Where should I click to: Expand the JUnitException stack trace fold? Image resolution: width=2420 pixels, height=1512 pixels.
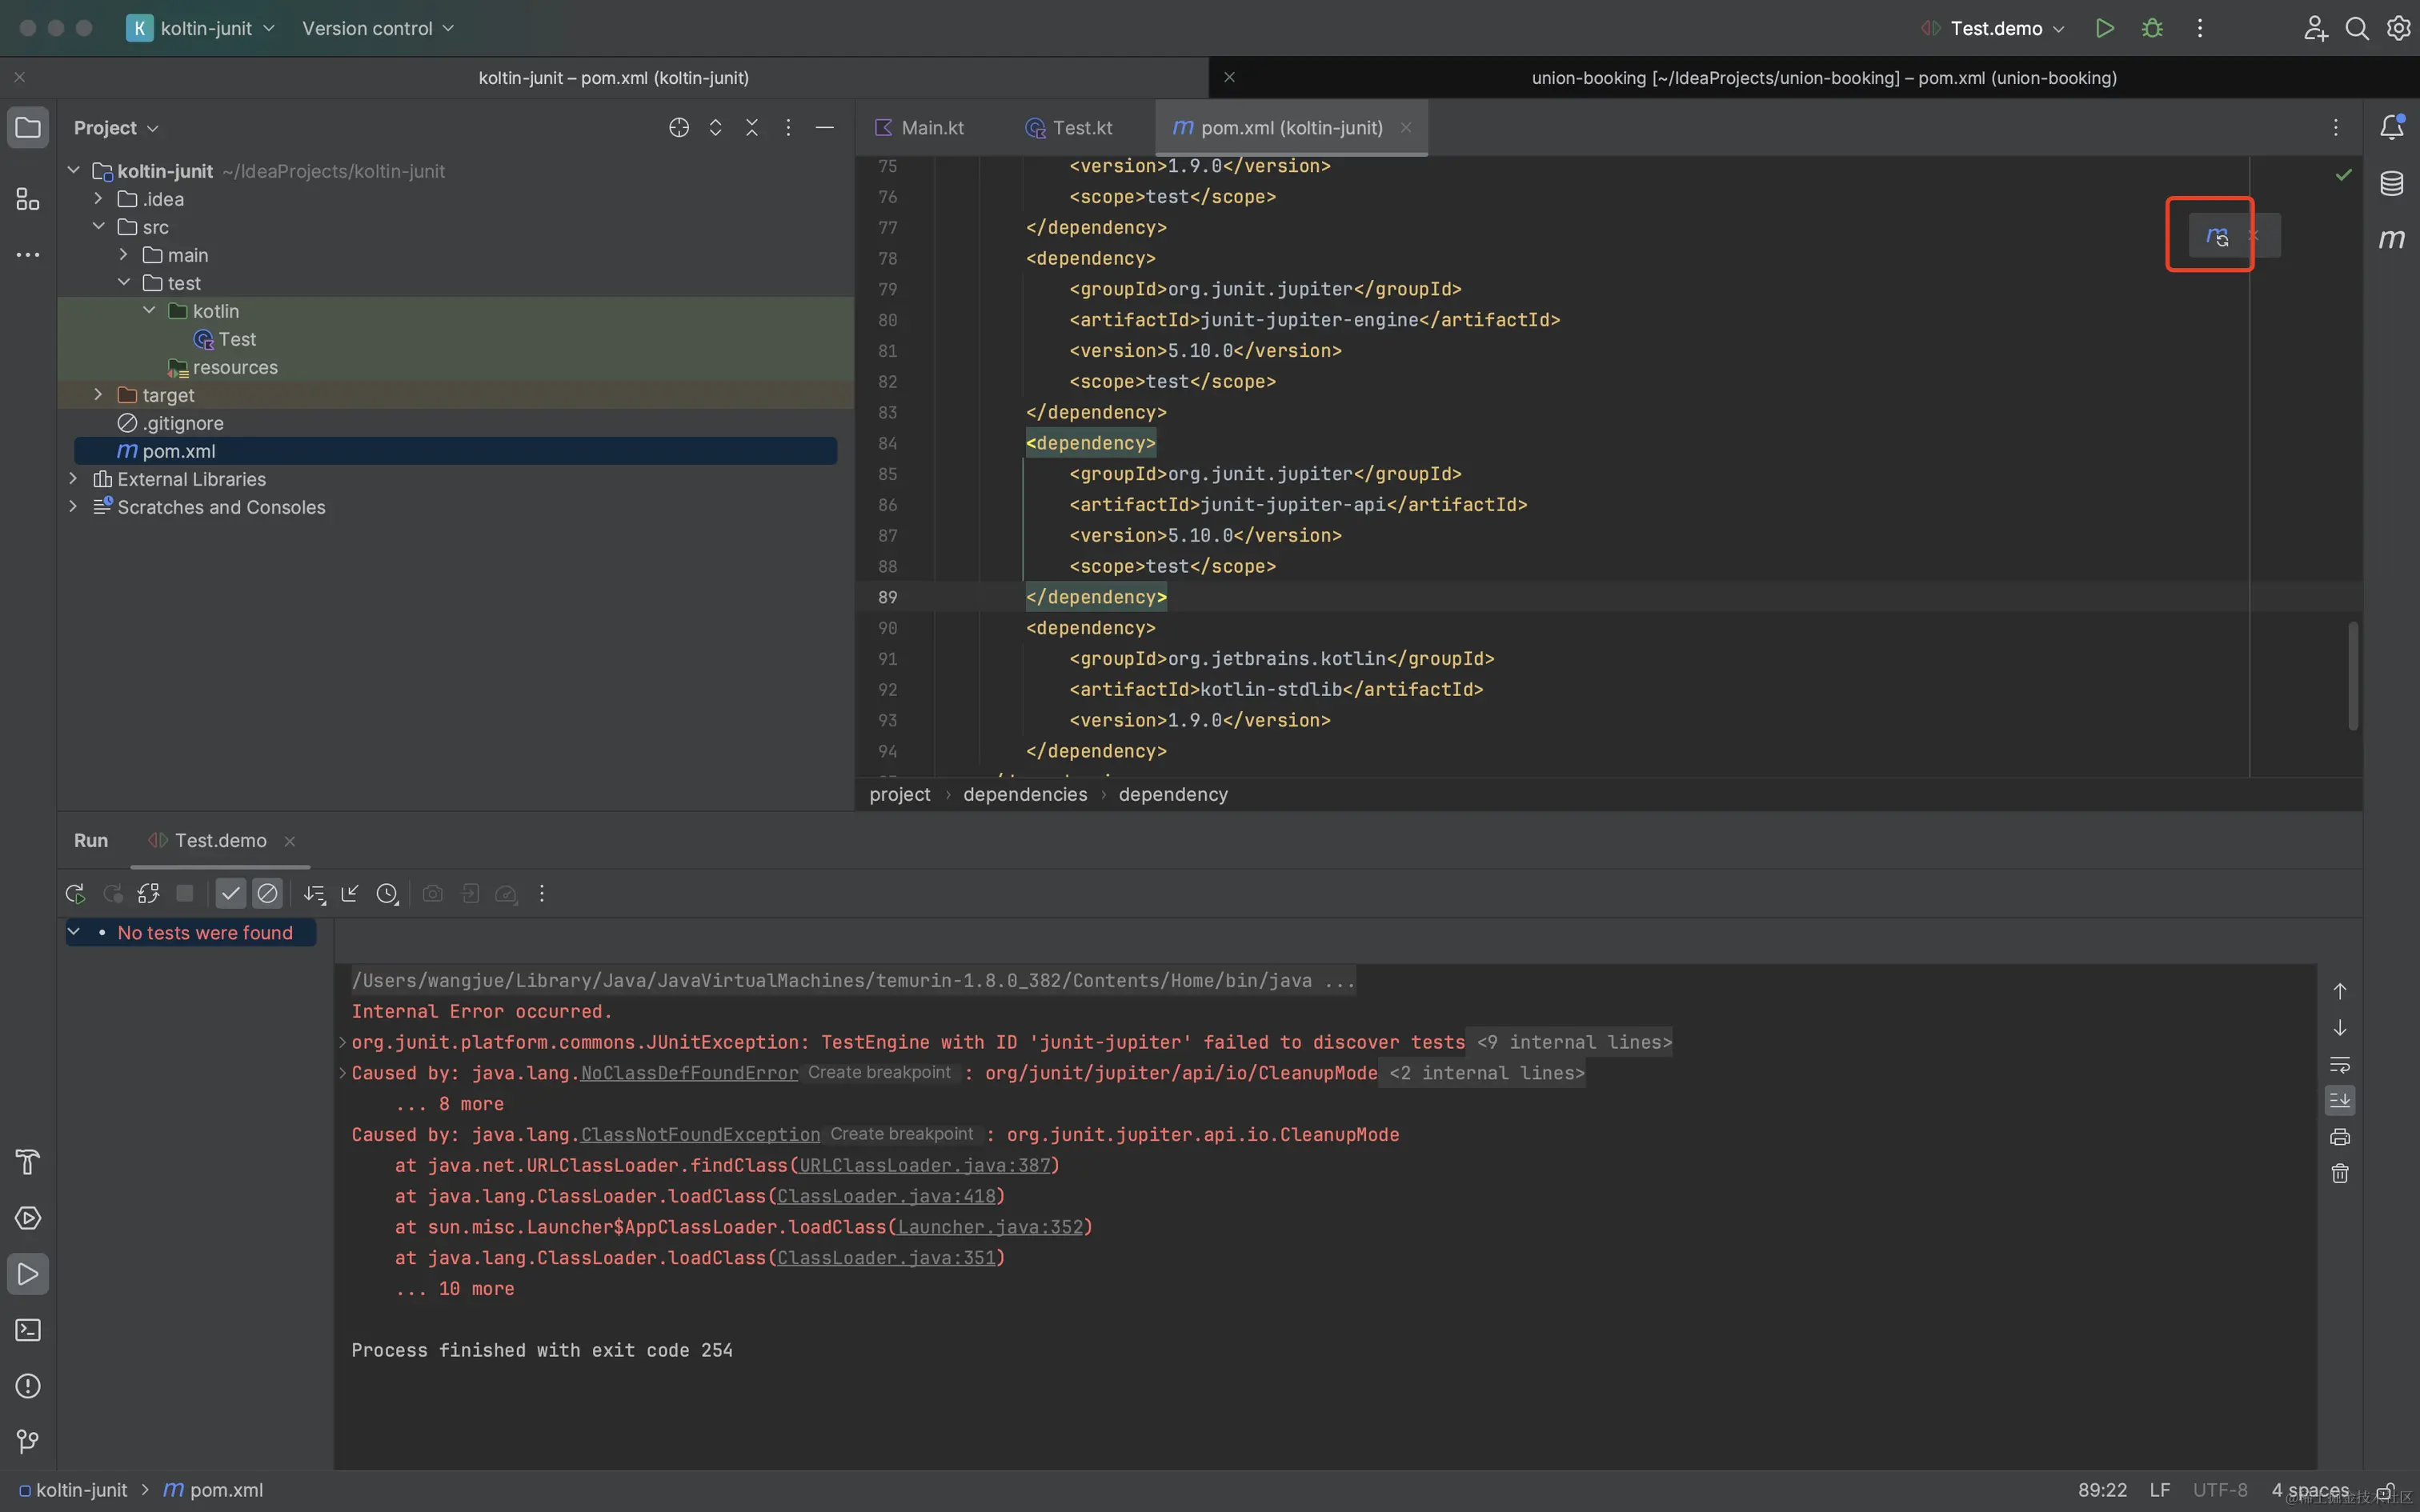[342, 1042]
